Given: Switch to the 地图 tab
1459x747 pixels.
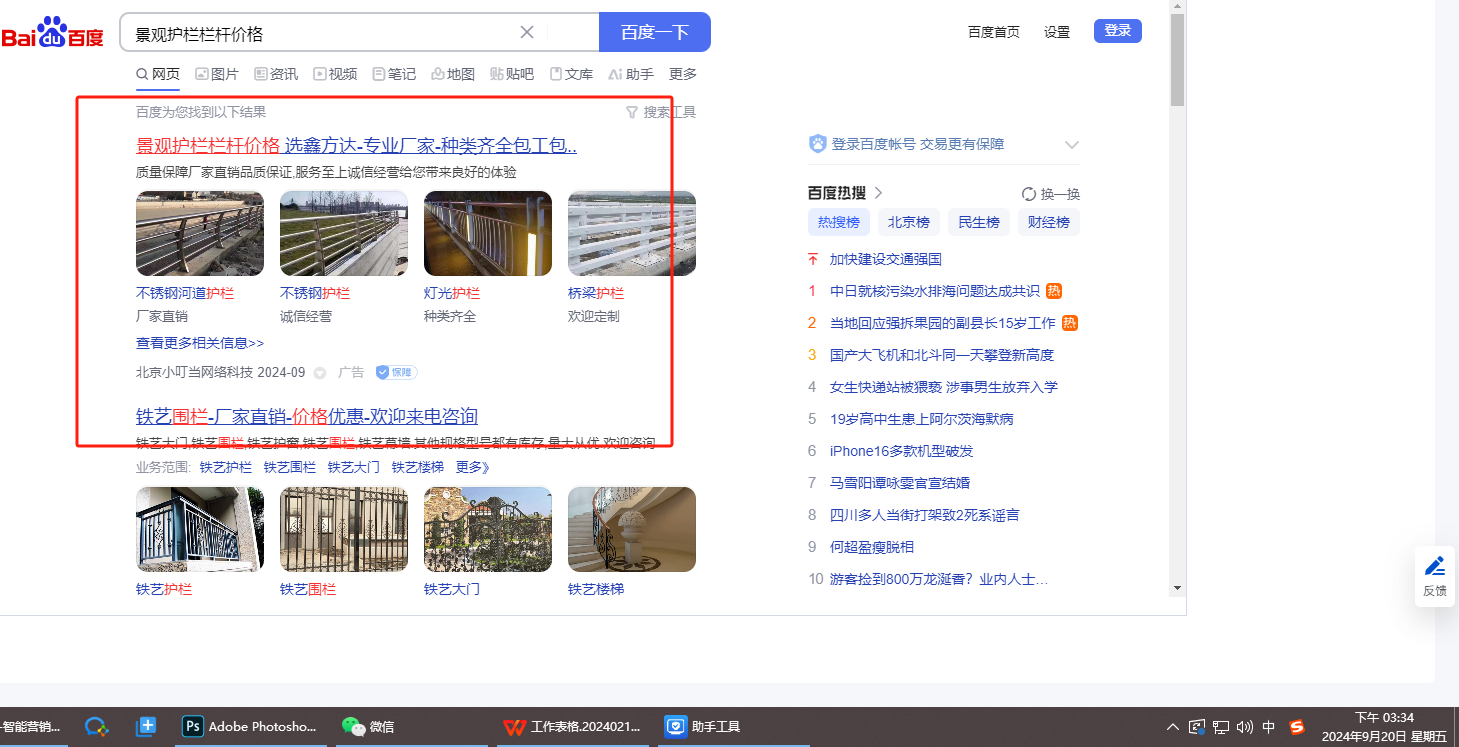Looking at the screenshot, I should click(x=453, y=74).
